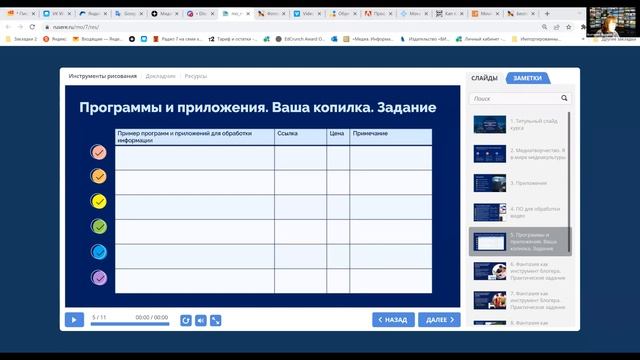Open the Импортированные bookmarks folder
Screen dimensions: 640x360
point(537,39)
